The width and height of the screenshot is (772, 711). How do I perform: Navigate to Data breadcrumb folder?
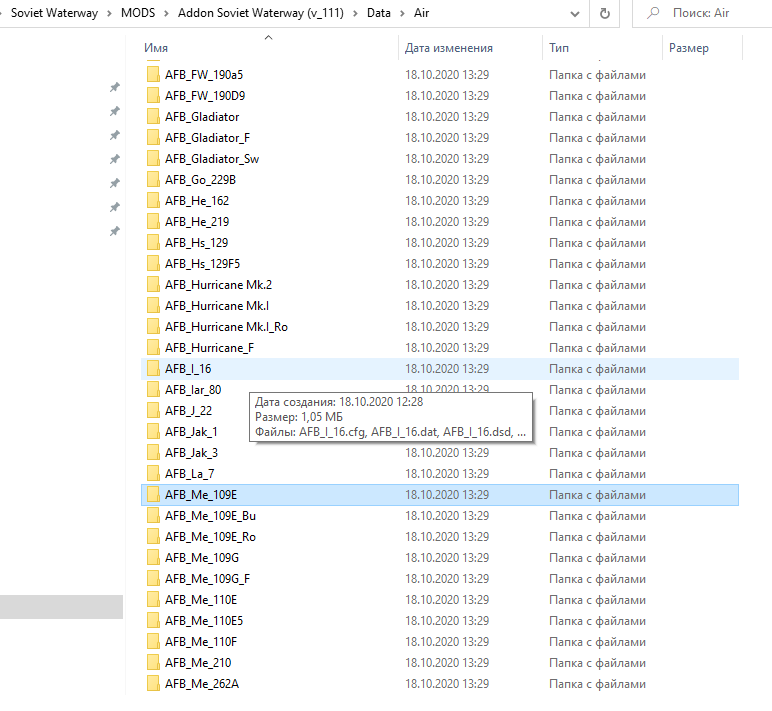pos(379,13)
